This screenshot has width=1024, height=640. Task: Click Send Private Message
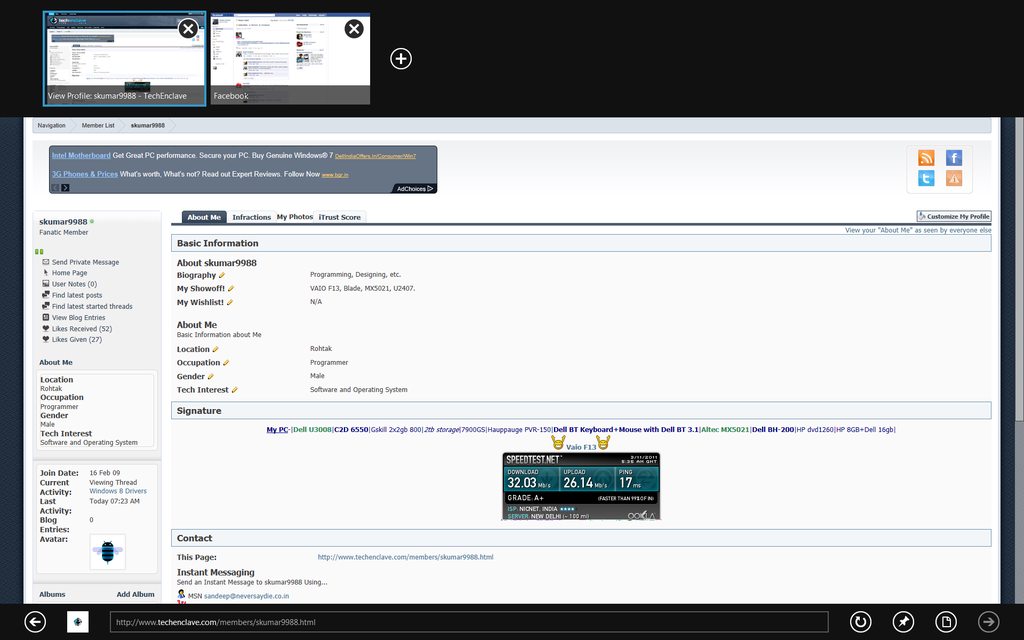[x=86, y=262]
